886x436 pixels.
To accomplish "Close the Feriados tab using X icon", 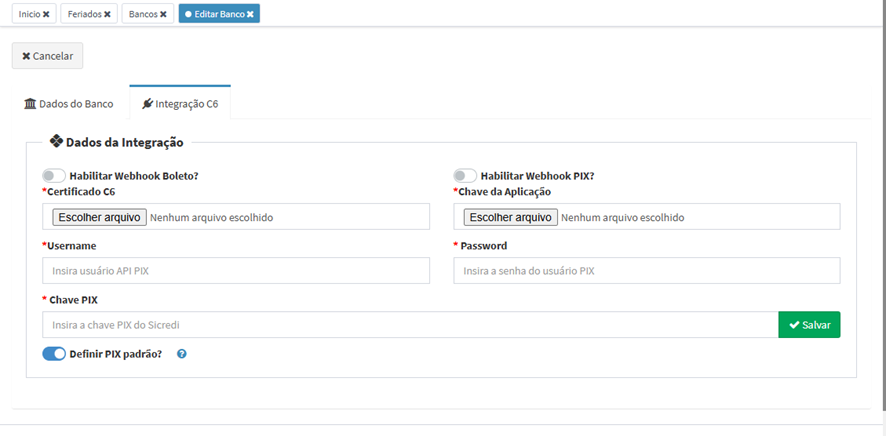I will coord(107,14).
